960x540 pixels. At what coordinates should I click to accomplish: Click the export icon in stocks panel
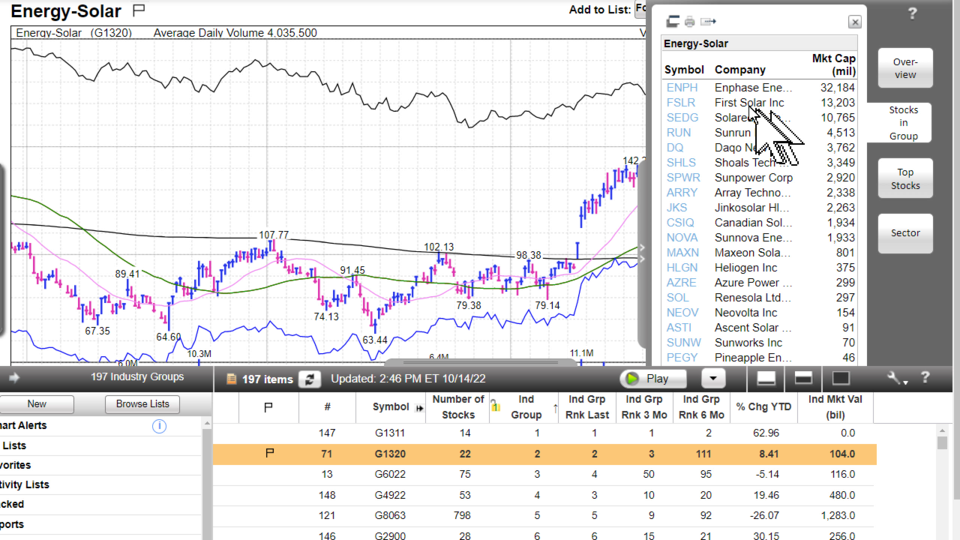pyautogui.click(x=709, y=21)
